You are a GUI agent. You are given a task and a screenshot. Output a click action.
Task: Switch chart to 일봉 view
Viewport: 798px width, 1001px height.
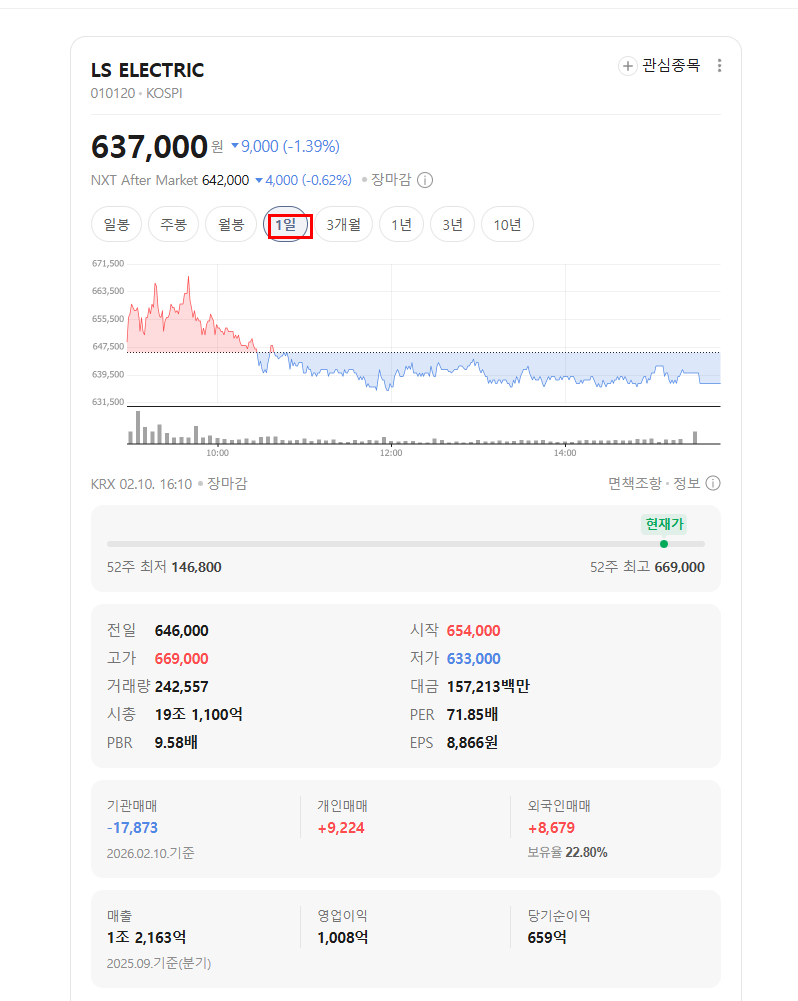(116, 225)
